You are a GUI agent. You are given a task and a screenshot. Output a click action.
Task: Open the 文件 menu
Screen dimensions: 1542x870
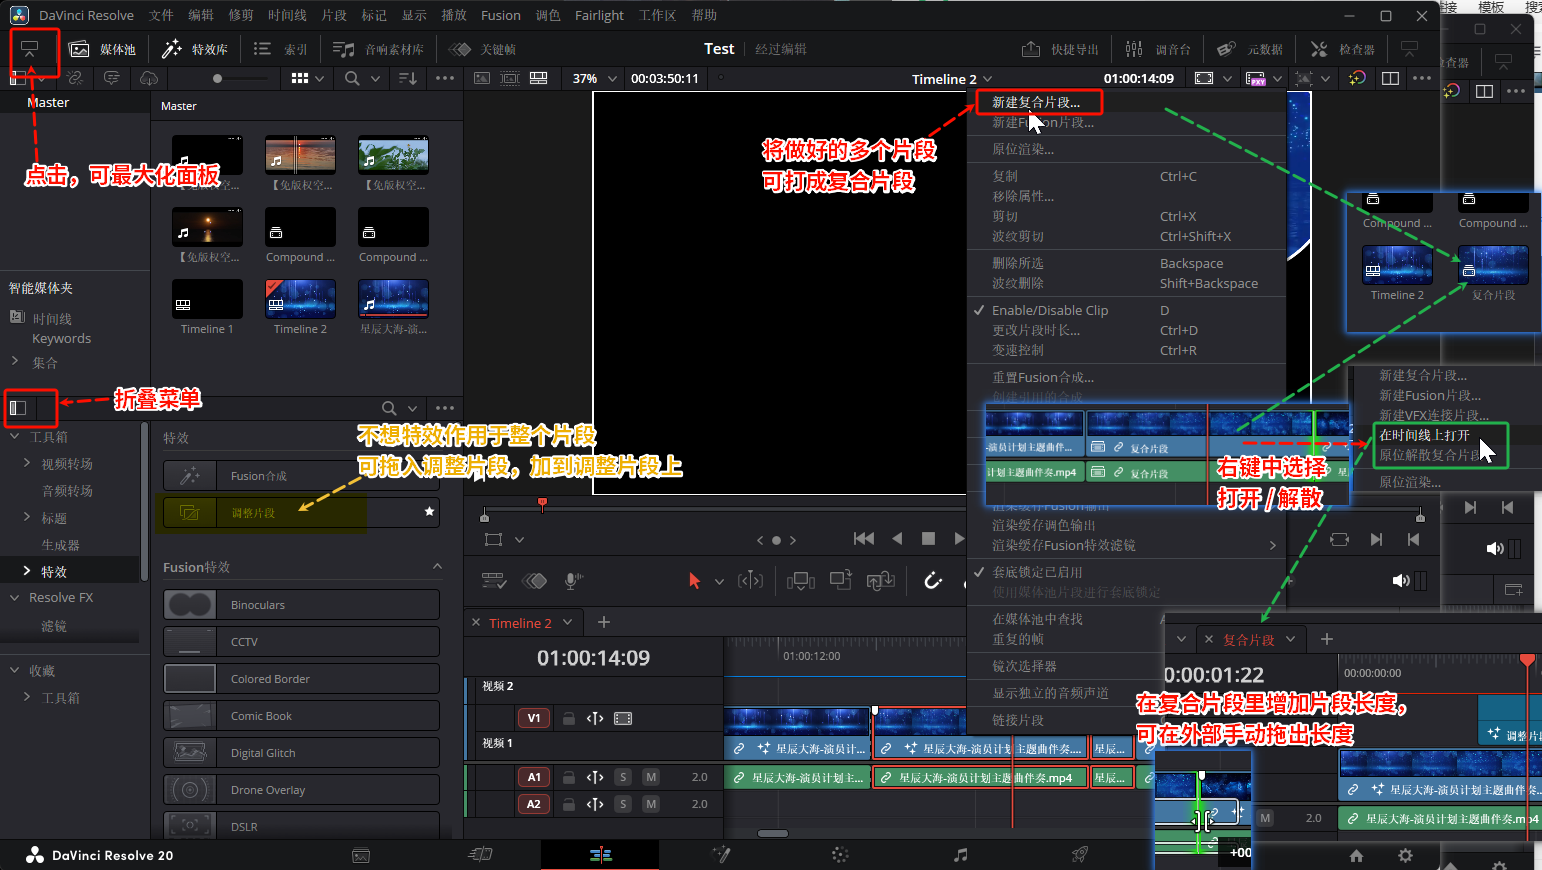coord(161,15)
